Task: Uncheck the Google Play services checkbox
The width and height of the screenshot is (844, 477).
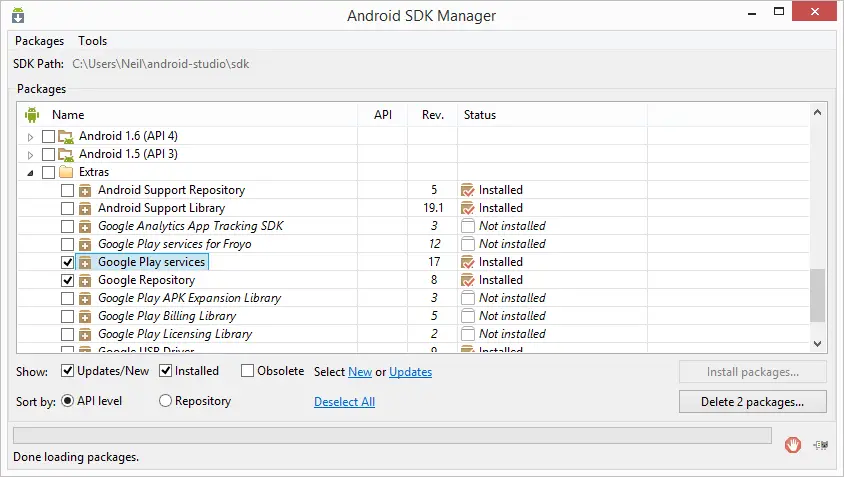Action: [67, 262]
